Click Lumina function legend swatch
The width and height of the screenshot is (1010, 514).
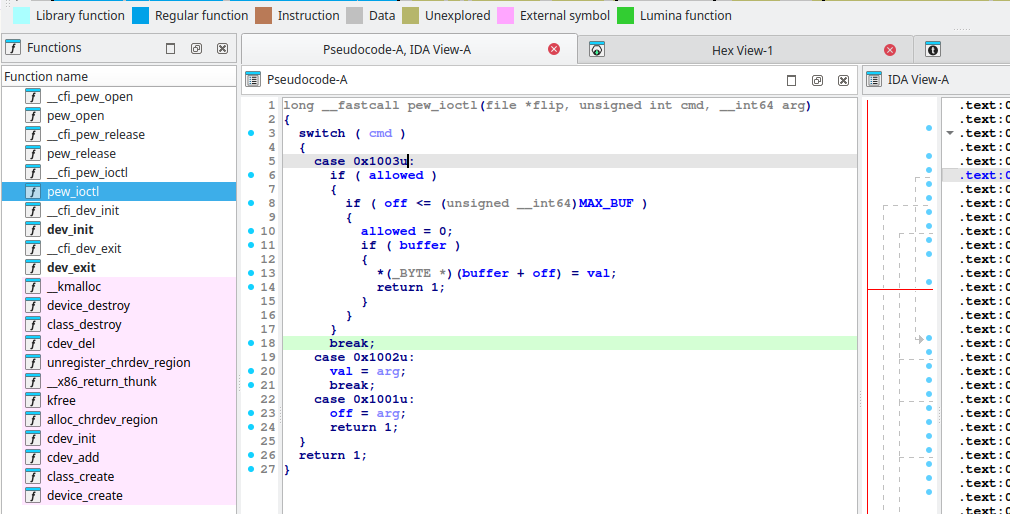[x=625, y=15]
